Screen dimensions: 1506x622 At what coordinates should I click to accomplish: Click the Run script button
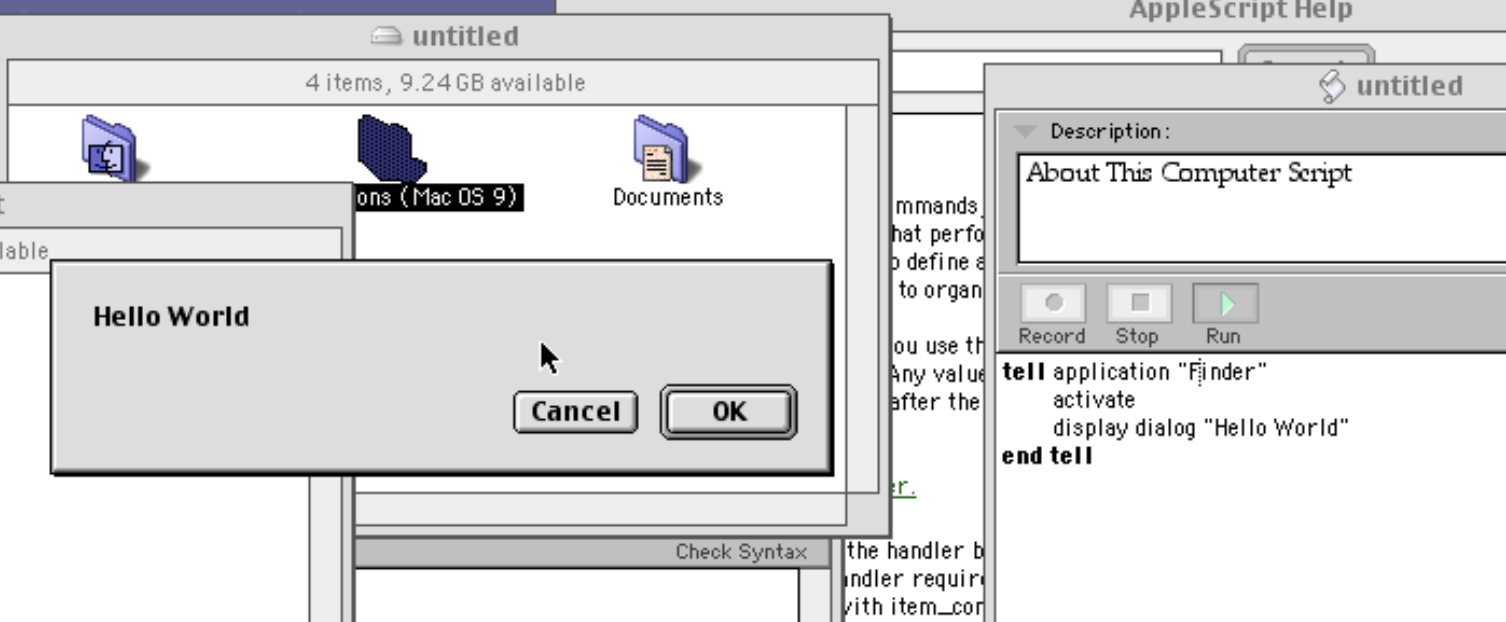point(1225,304)
